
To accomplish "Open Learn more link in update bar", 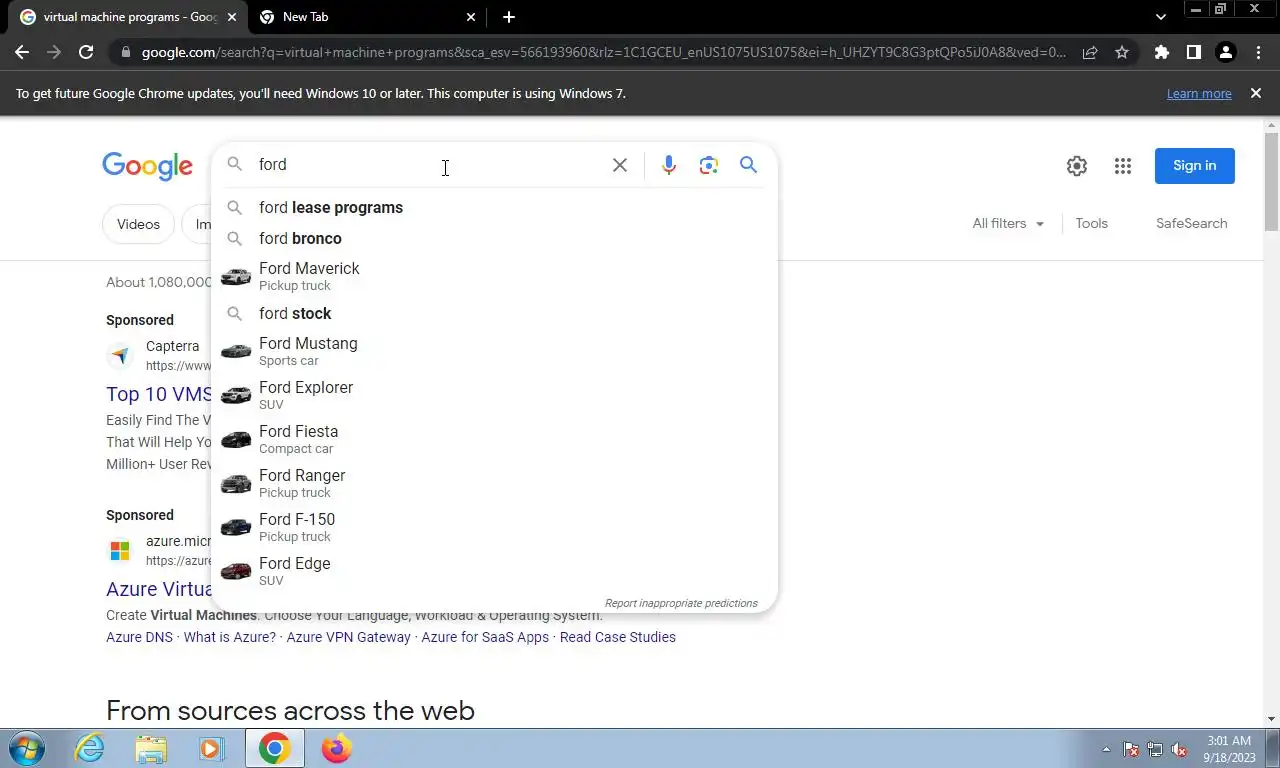I will 1199,94.
